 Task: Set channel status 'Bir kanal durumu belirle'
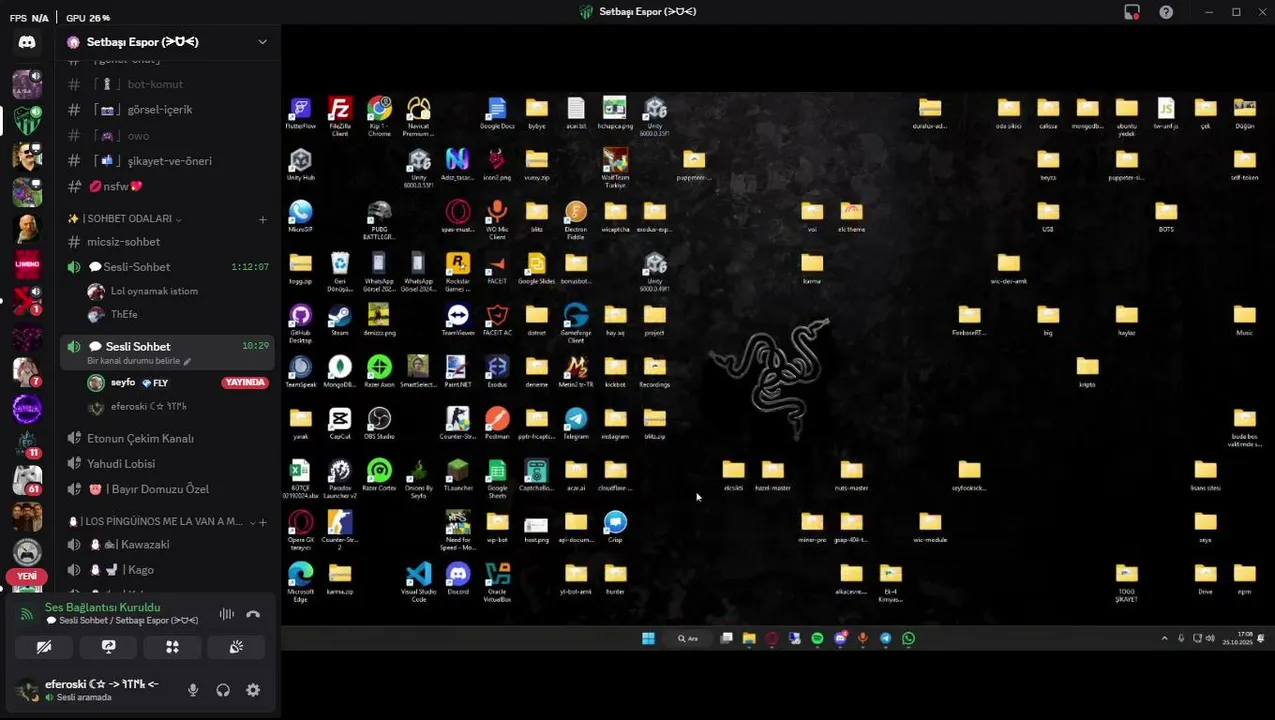pyautogui.click(x=138, y=361)
